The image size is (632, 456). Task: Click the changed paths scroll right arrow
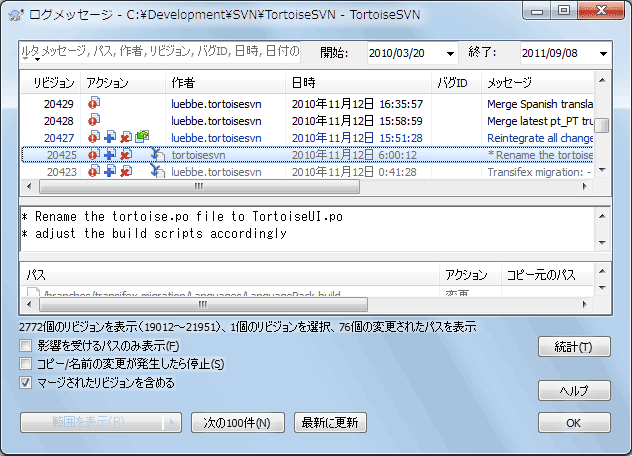[x=585, y=304]
